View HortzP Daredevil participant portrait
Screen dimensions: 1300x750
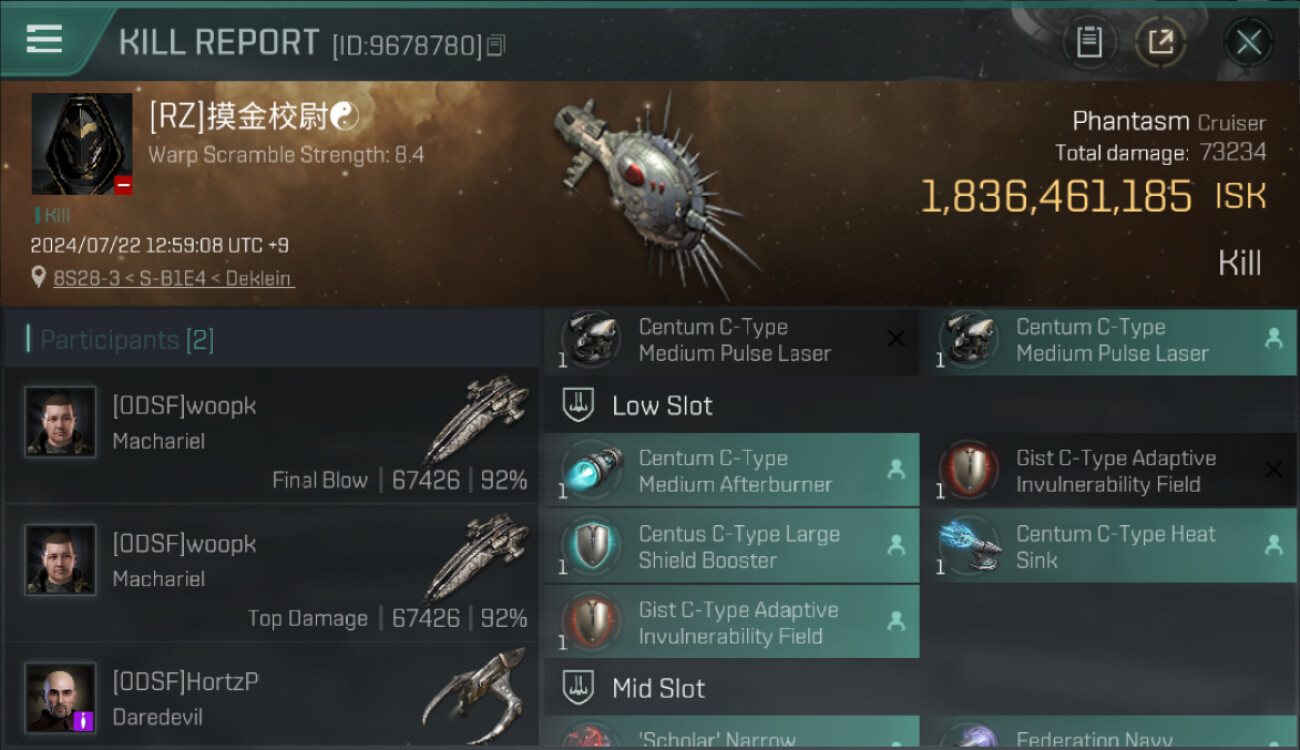60,697
